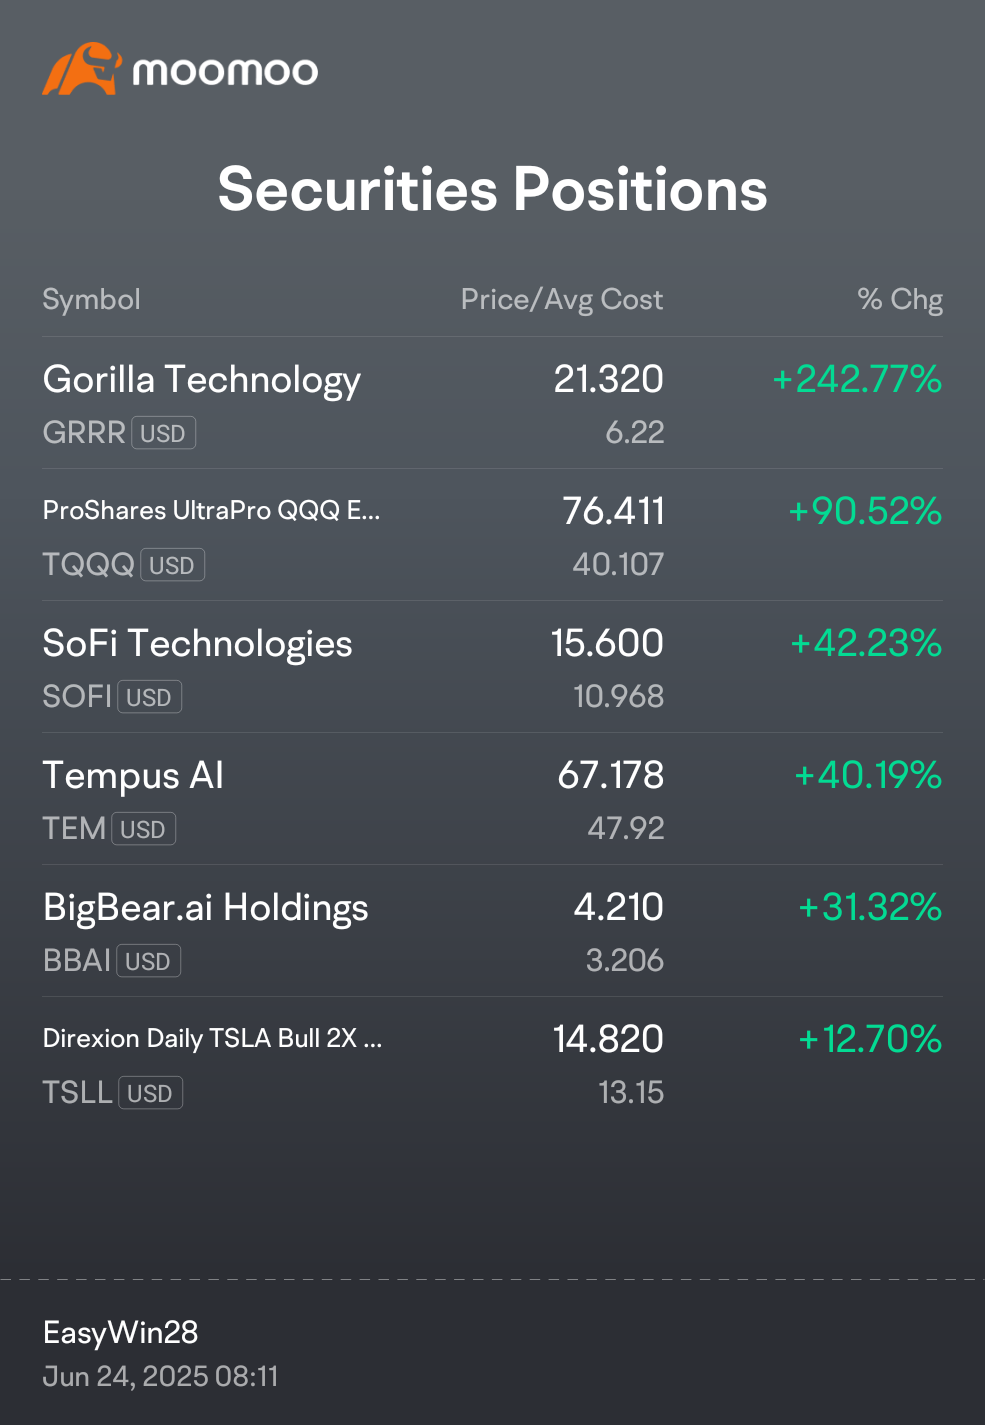Click the +242.77% change for GRRR

coord(857,379)
